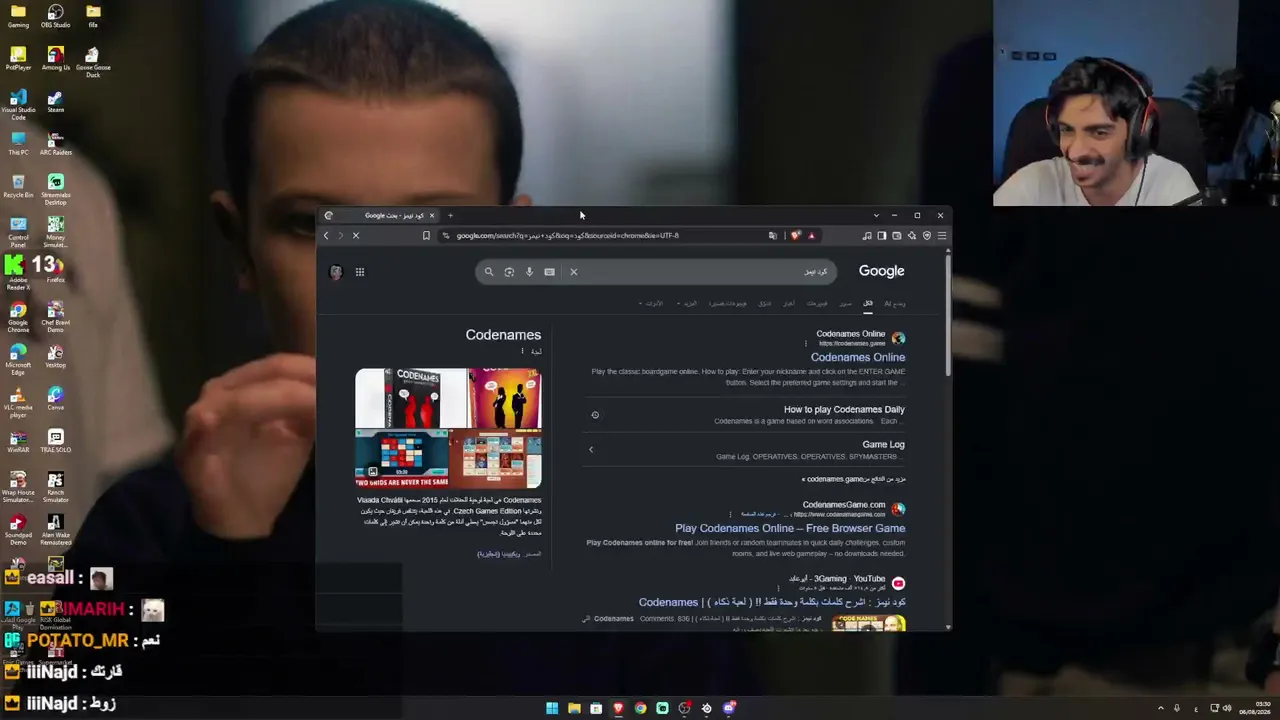This screenshot has height=720, width=1280.
Task: Launch Visual Studio Code shortcut
Action: click(18, 104)
